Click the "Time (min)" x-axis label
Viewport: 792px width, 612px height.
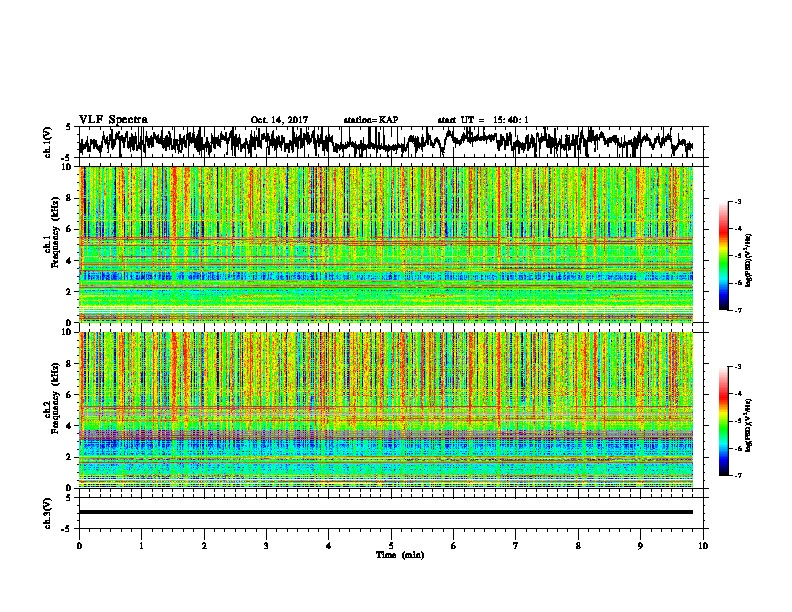click(x=400, y=555)
